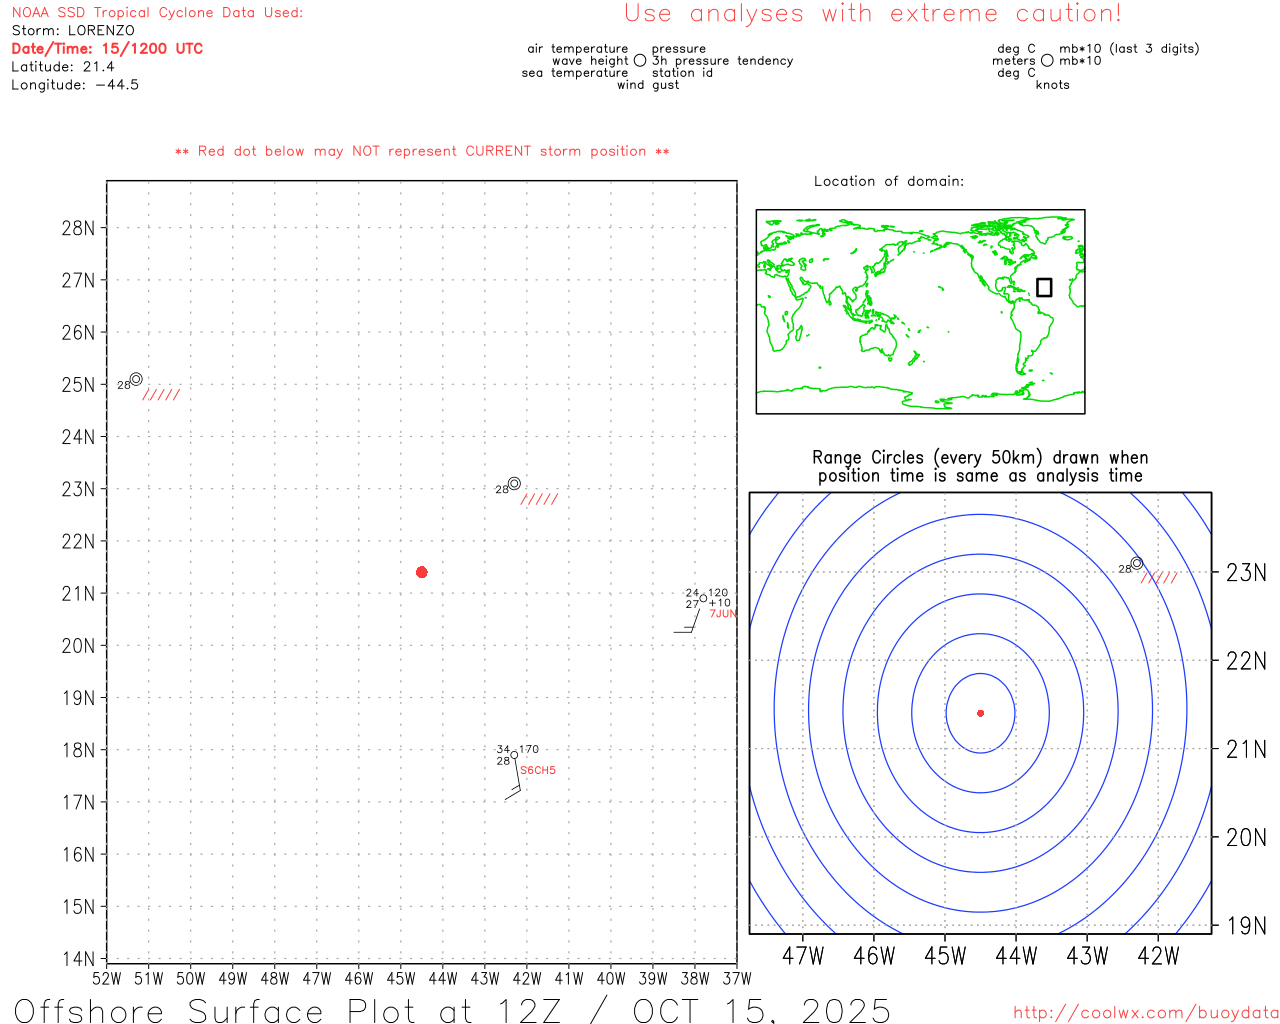
Task: Click the 'station id' legend label
Action: [682, 73]
